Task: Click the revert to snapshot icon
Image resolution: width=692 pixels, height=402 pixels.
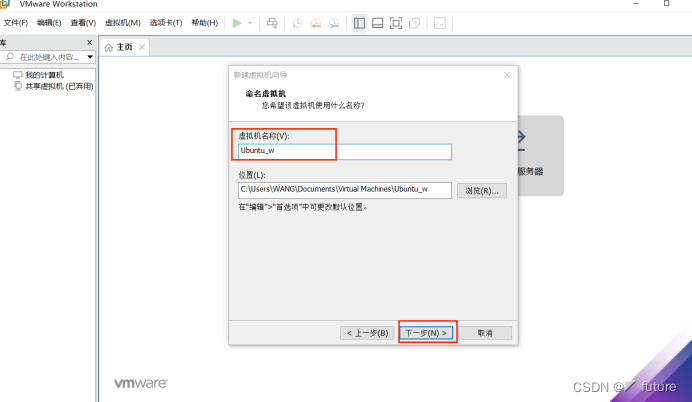Action: [x=316, y=23]
